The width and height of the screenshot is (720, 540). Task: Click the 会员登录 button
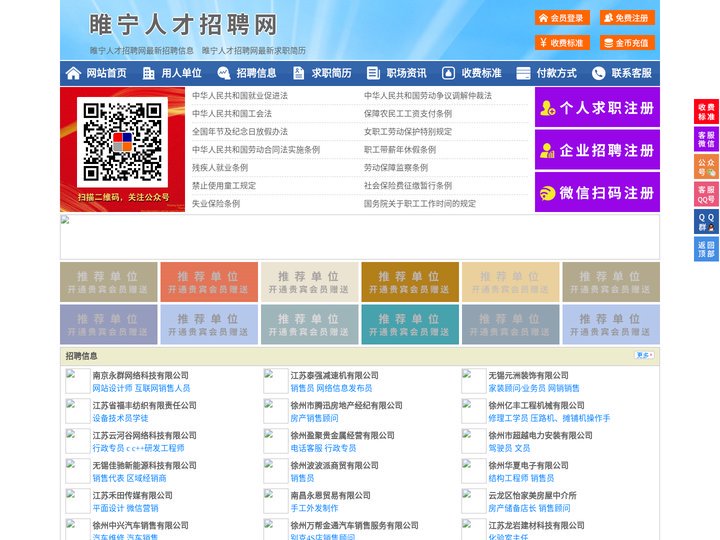[562, 18]
